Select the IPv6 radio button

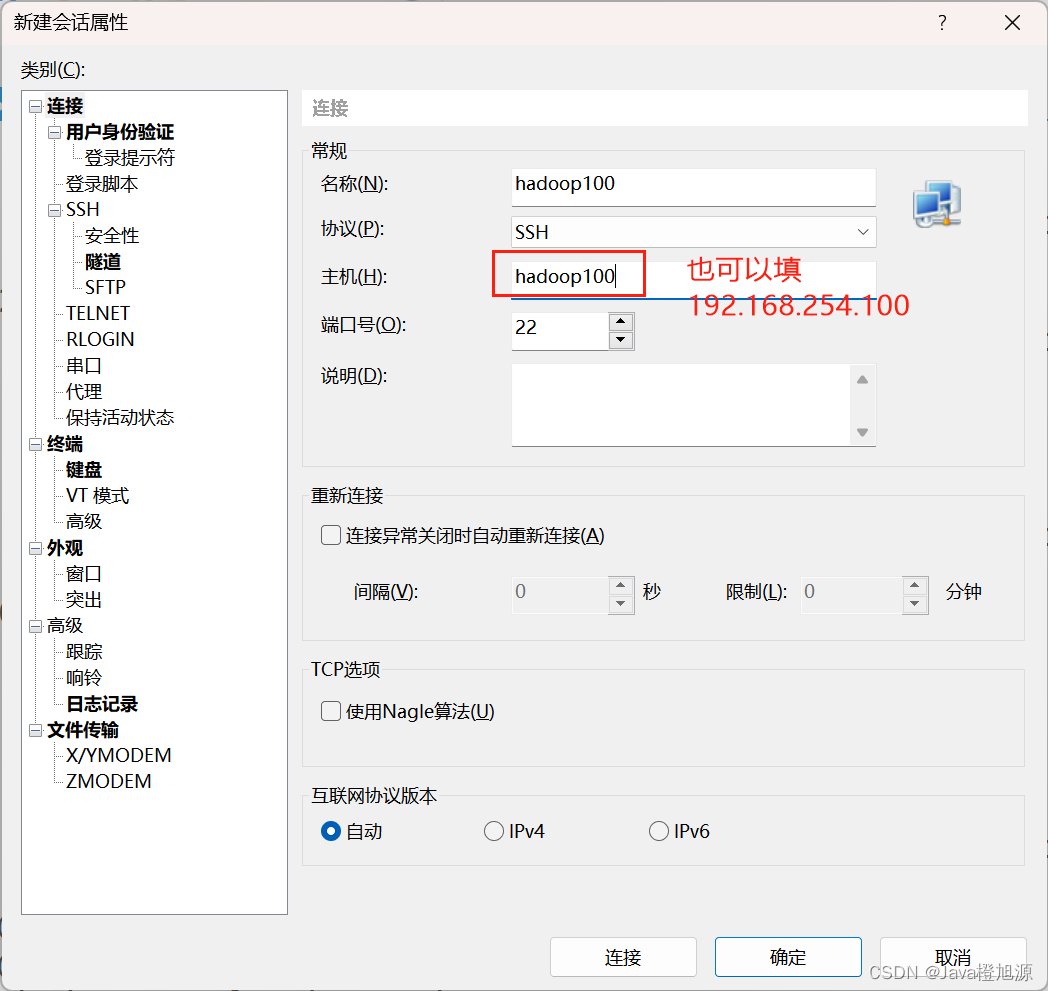(x=658, y=830)
